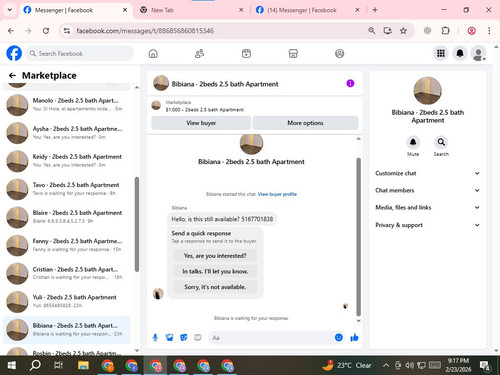Screen dimensions: 500x375
Task: Expand Media, files and links section
Action: [x=428, y=207]
